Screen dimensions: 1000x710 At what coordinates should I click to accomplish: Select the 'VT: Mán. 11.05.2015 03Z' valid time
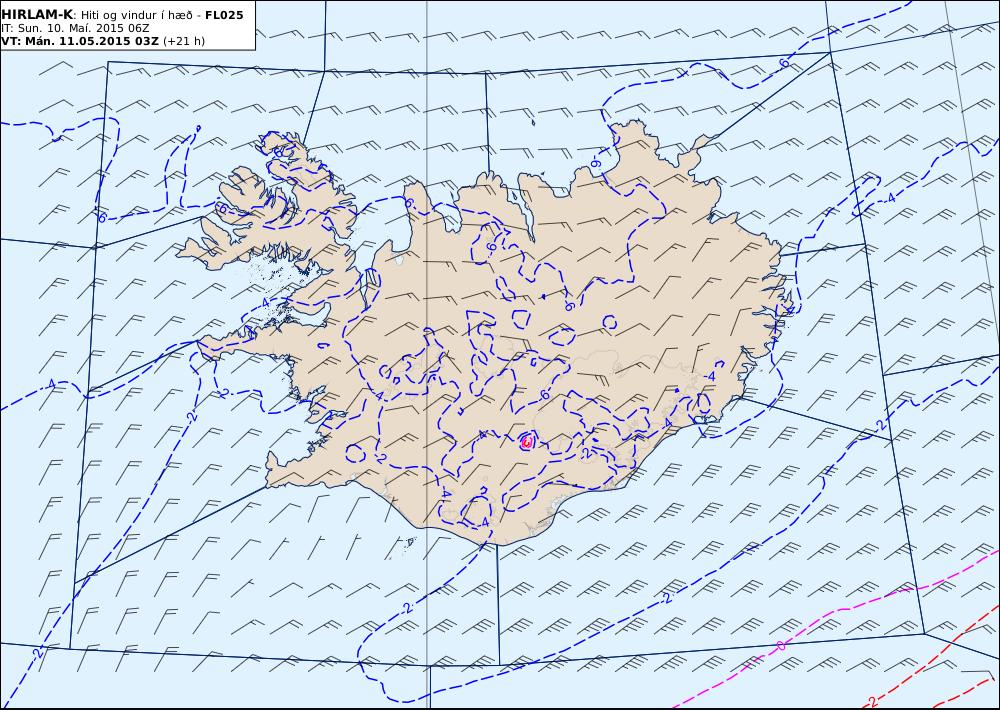tap(80, 41)
